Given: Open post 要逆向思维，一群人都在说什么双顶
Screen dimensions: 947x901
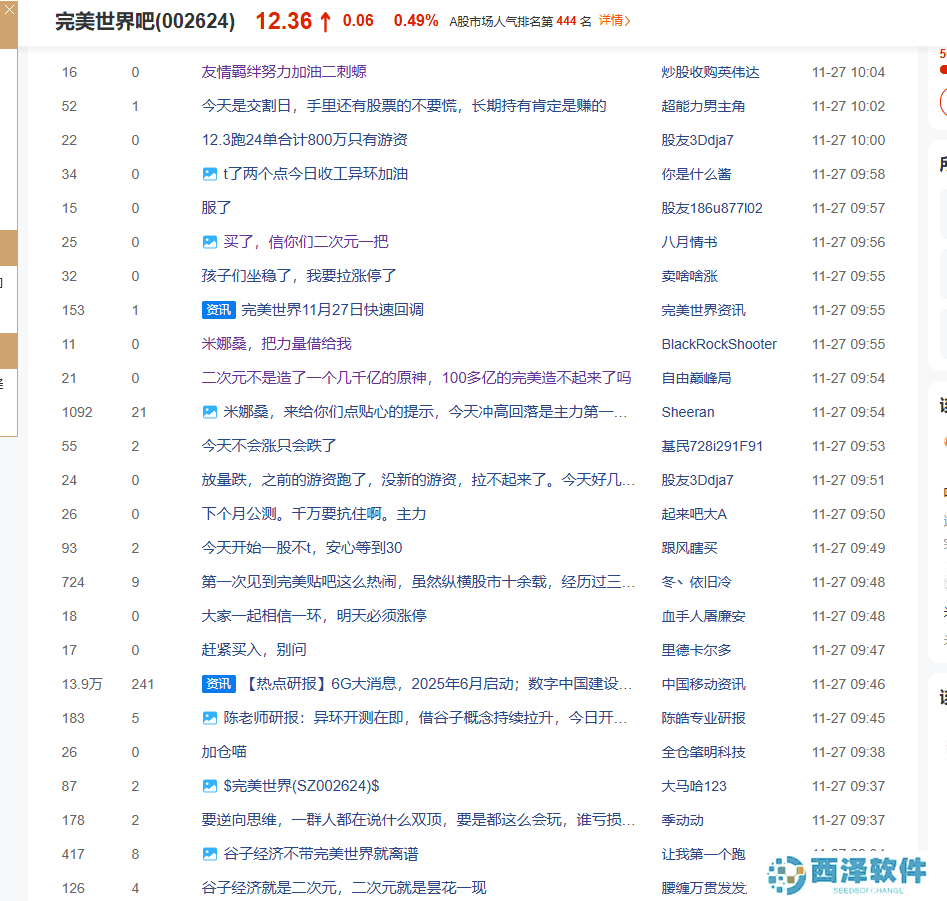Looking at the screenshot, I should [418, 820].
